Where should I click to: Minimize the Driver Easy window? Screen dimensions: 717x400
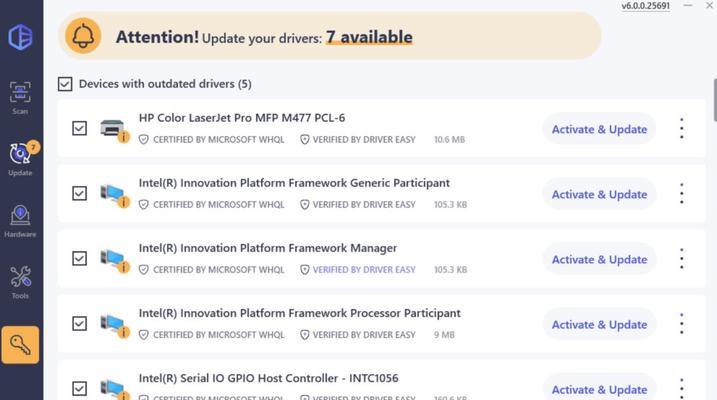click(688, 5)
